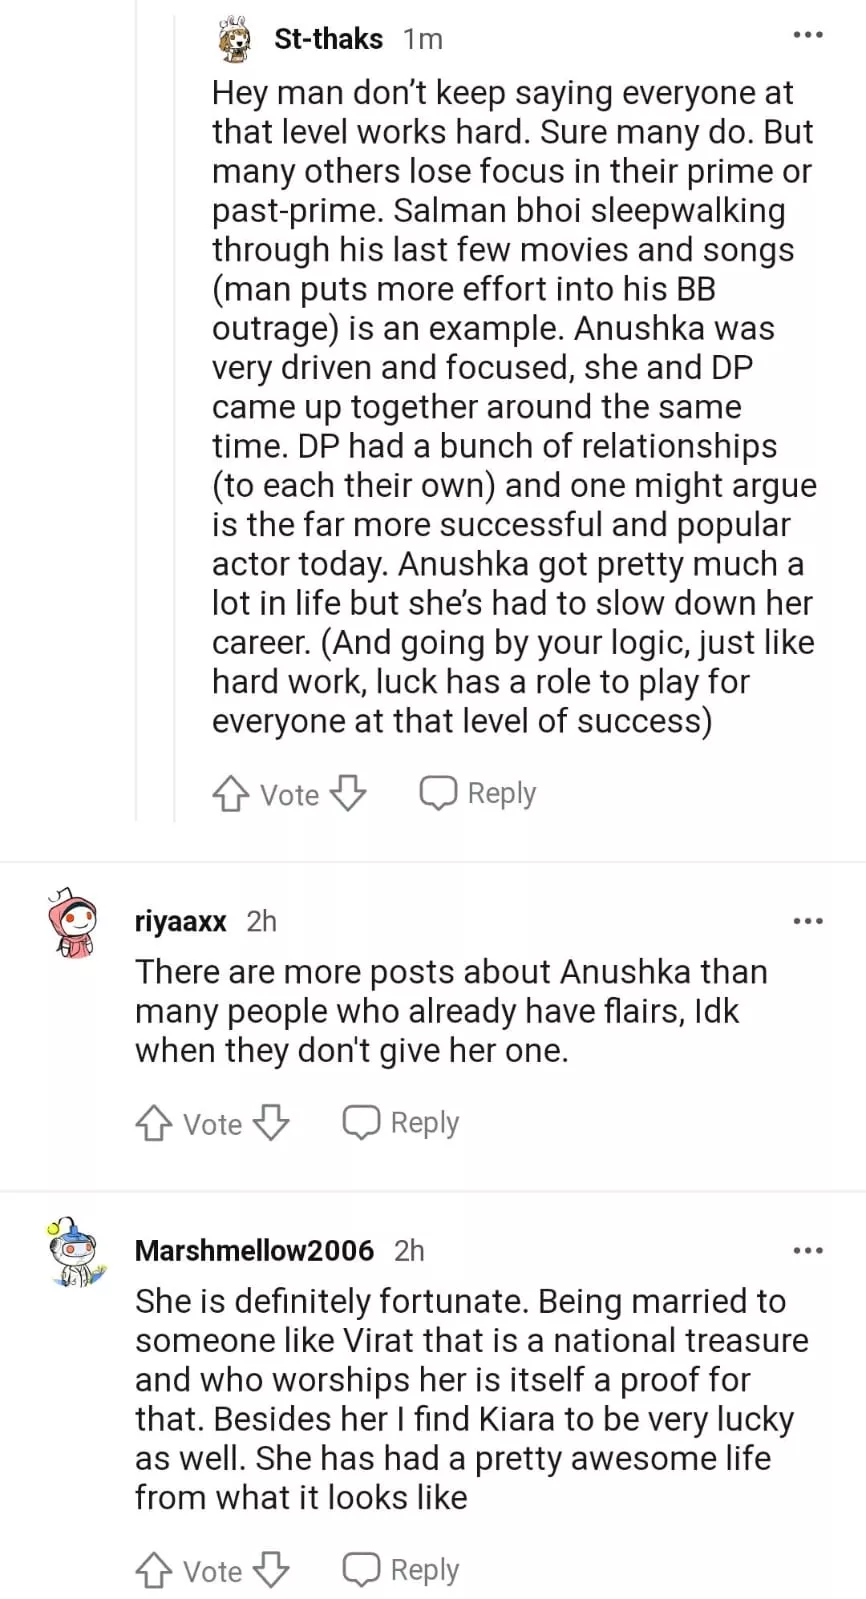
Task: Reply to riyaaxx's comment
Action: 401,1123
